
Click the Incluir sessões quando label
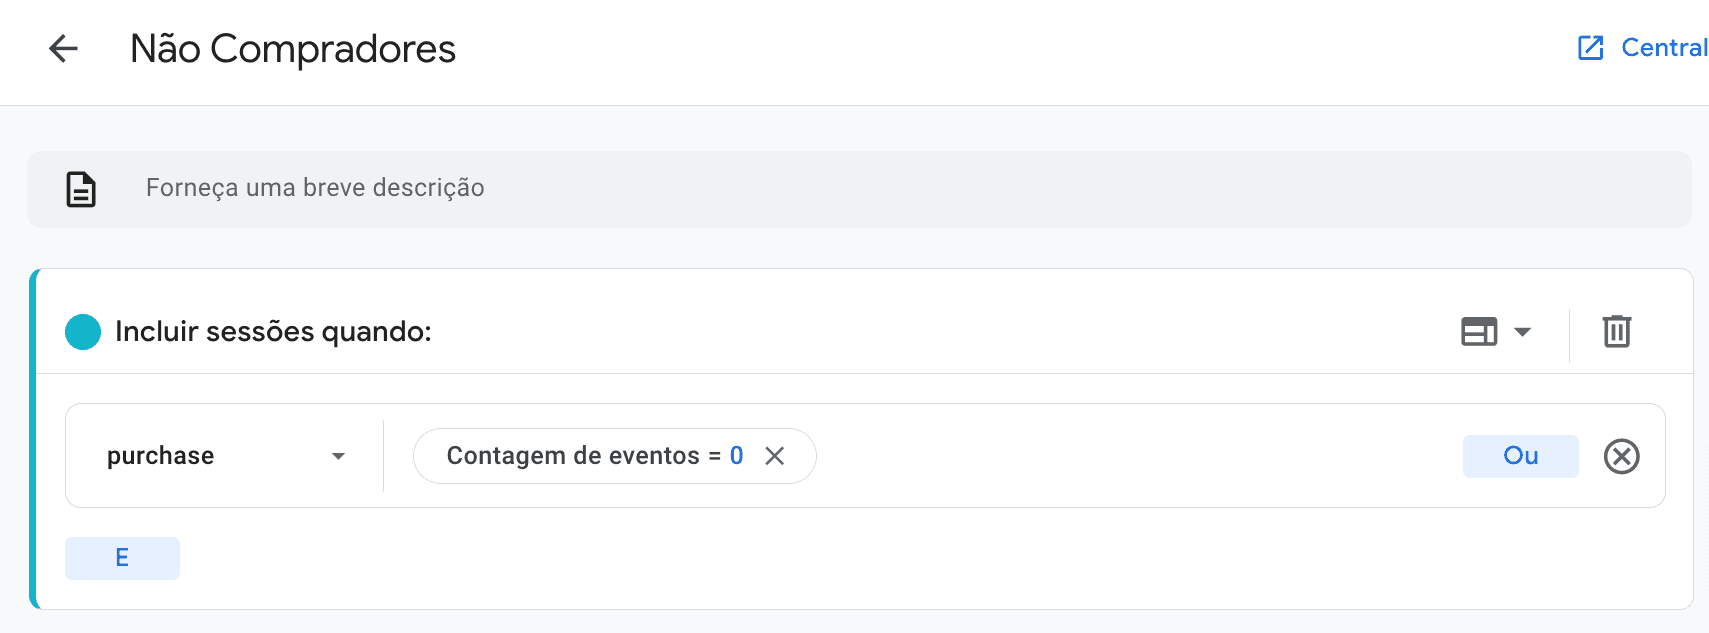pos(273,331)
